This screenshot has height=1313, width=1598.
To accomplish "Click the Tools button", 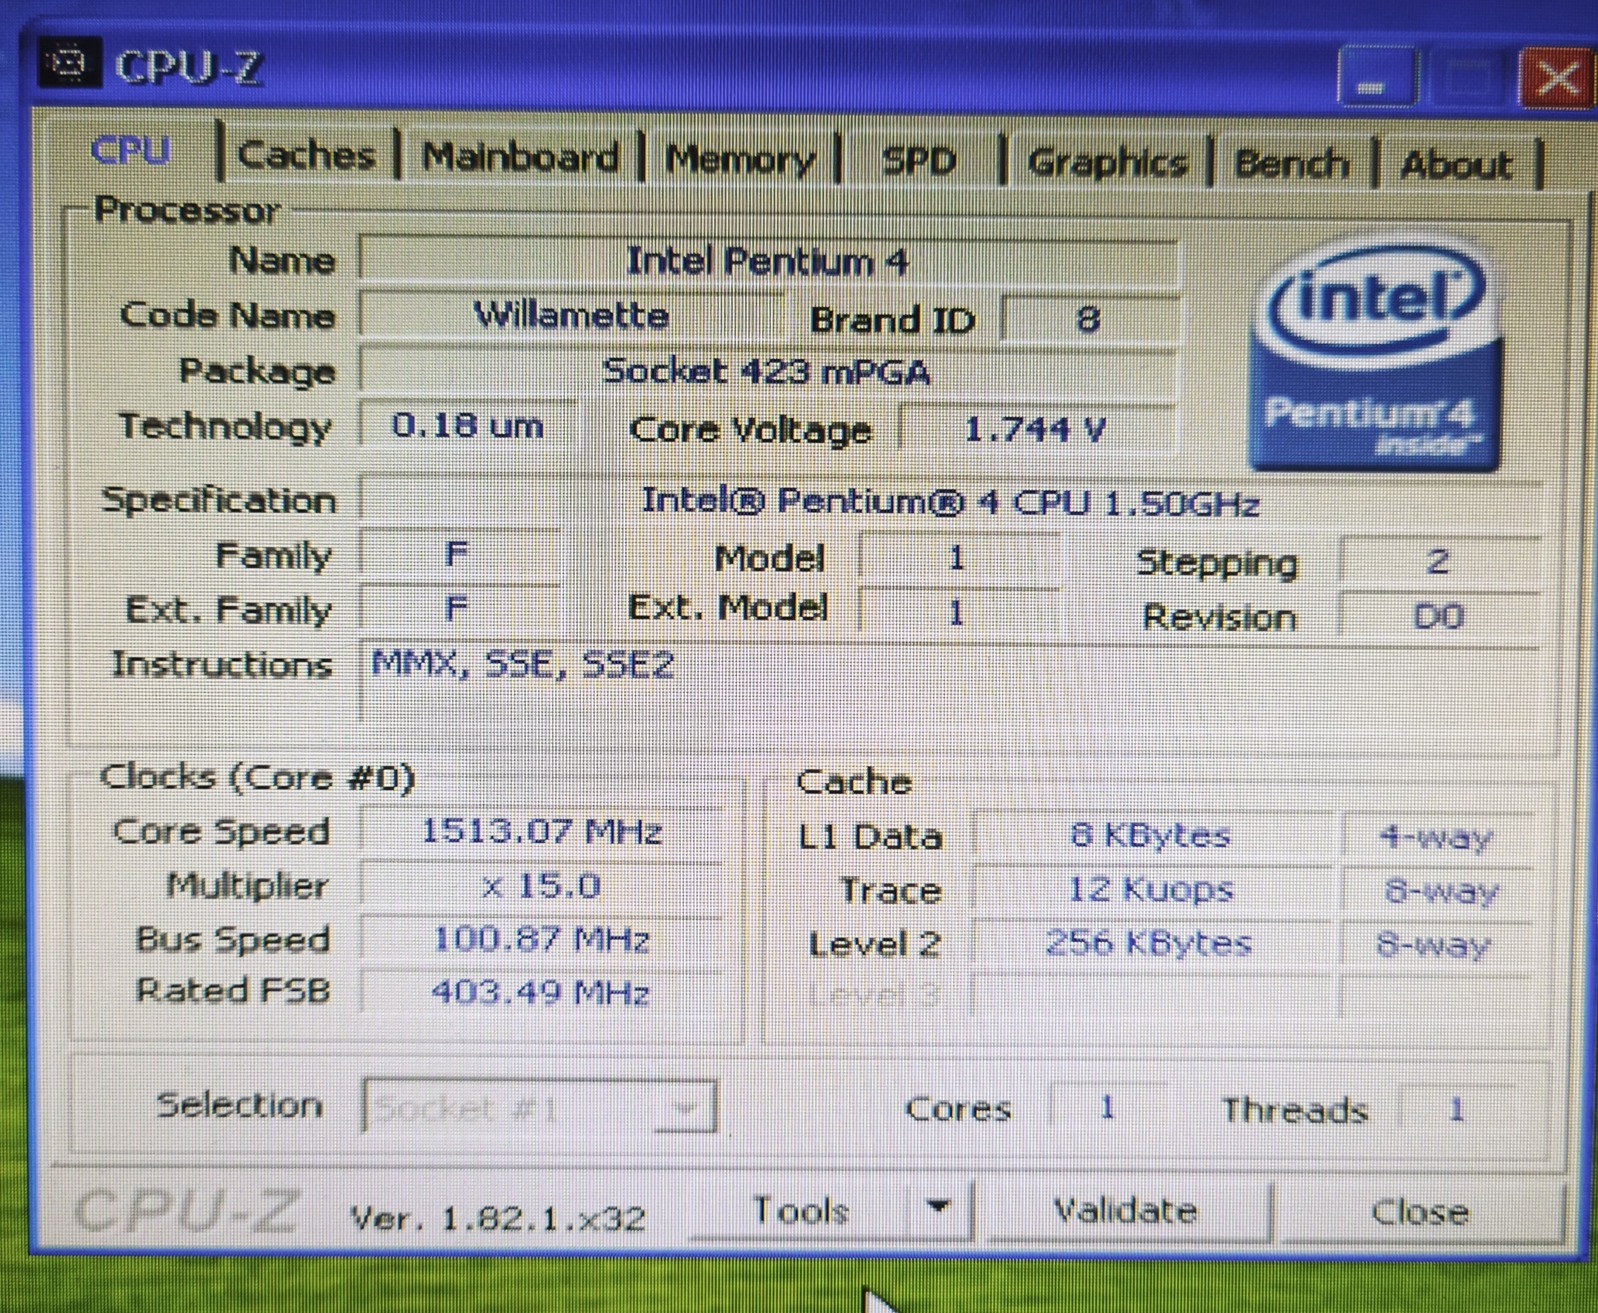I will pyautogui.click(x=800, y=1211).
